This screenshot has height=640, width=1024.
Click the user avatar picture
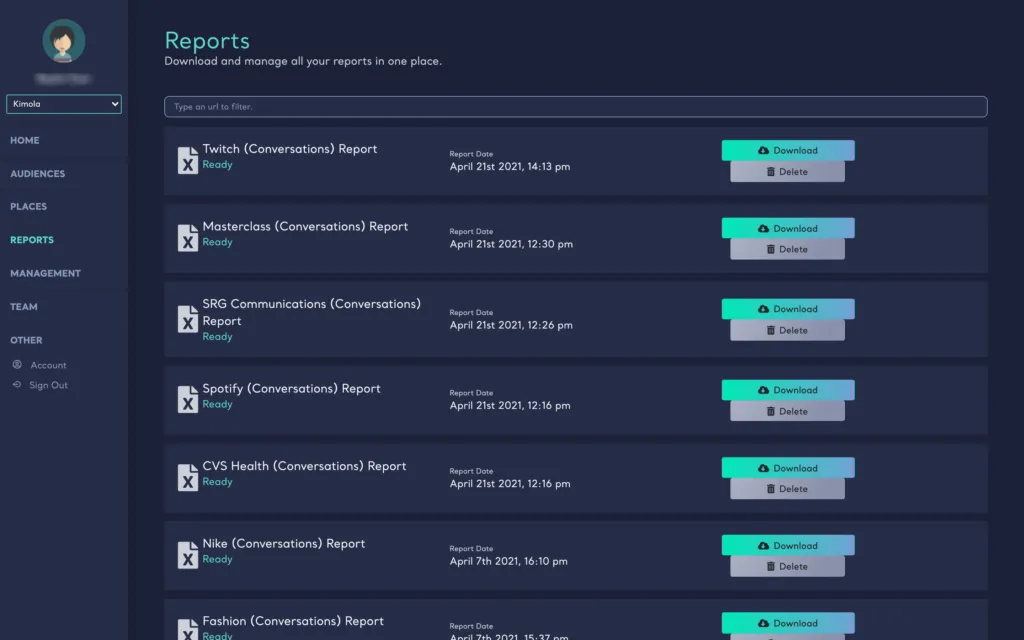tap(63, 40)
